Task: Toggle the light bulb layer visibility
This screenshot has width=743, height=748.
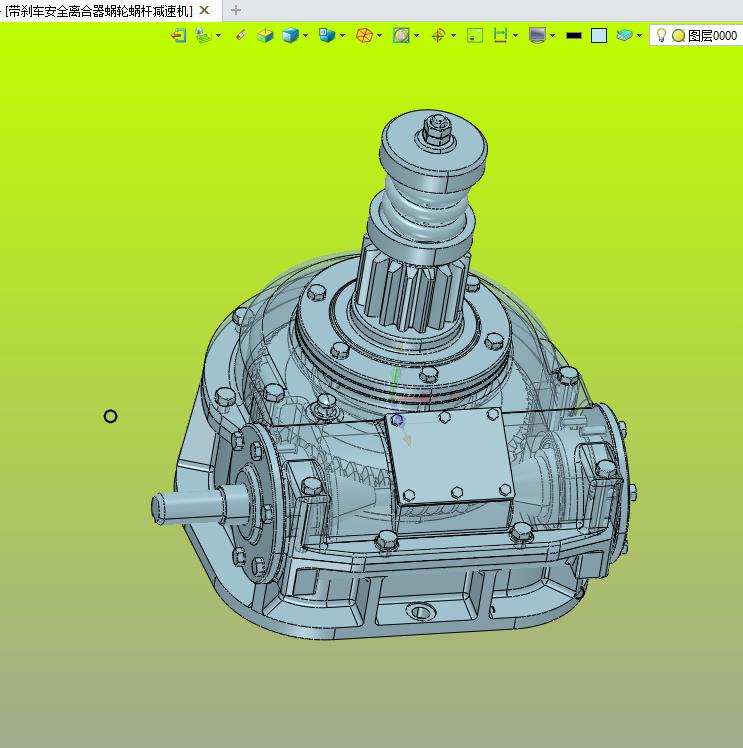Action: pos(661,35)
